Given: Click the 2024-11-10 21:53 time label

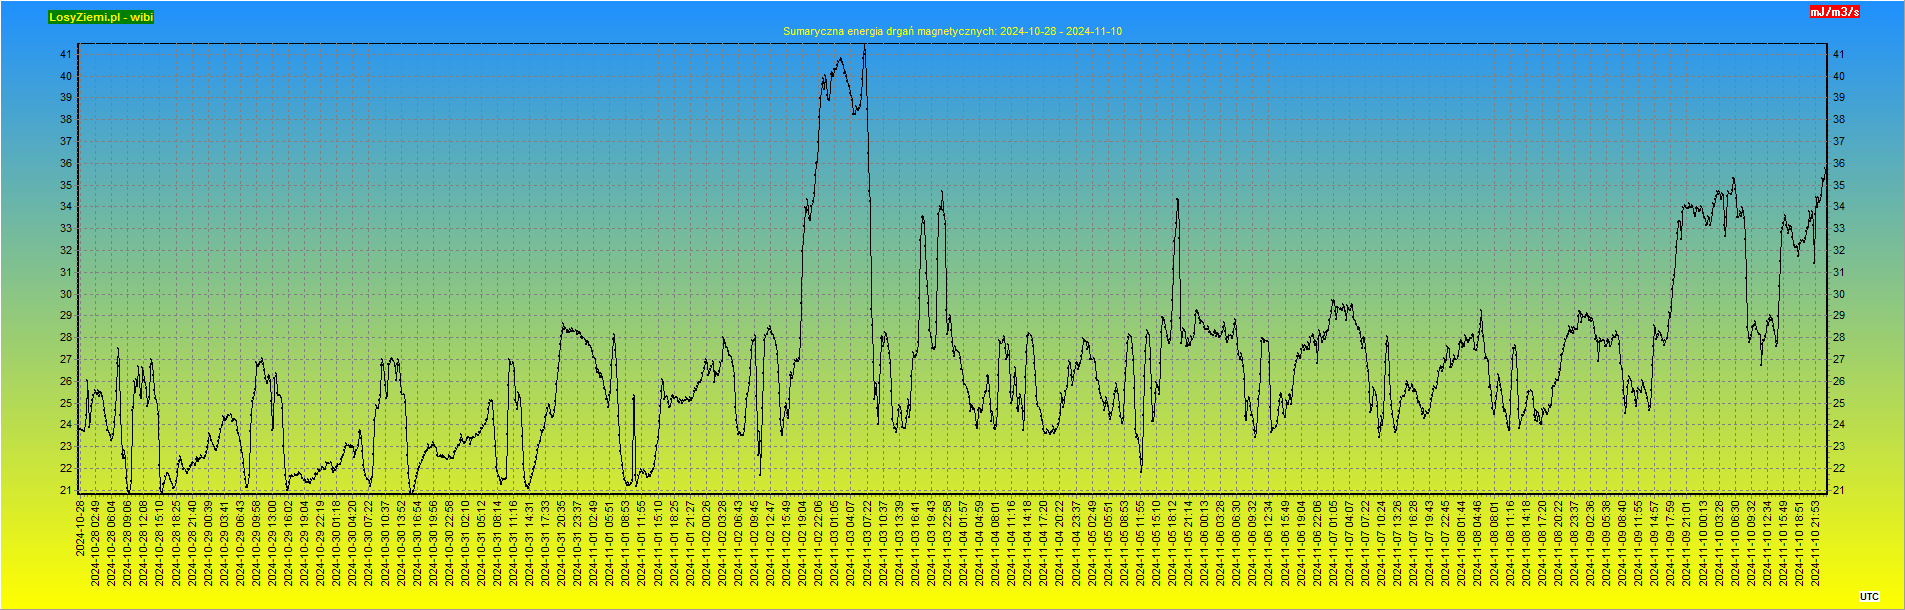Looking at the screenshot, I should (x=1816, y=543).
